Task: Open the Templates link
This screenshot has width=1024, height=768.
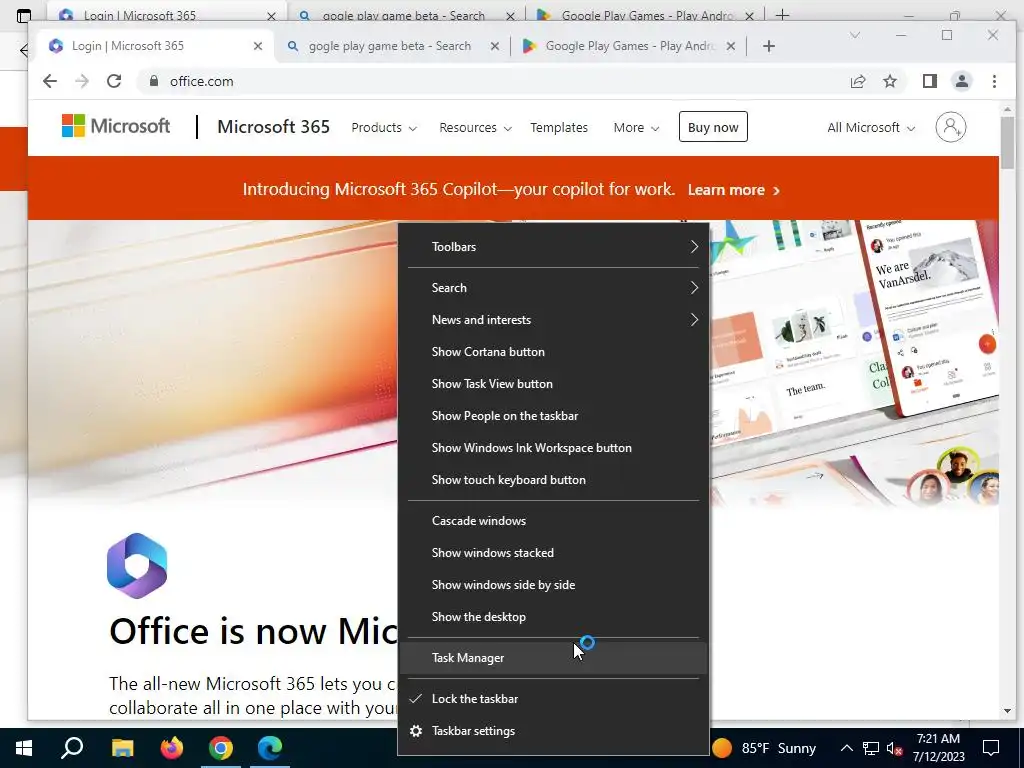Action: coord(559,127)
